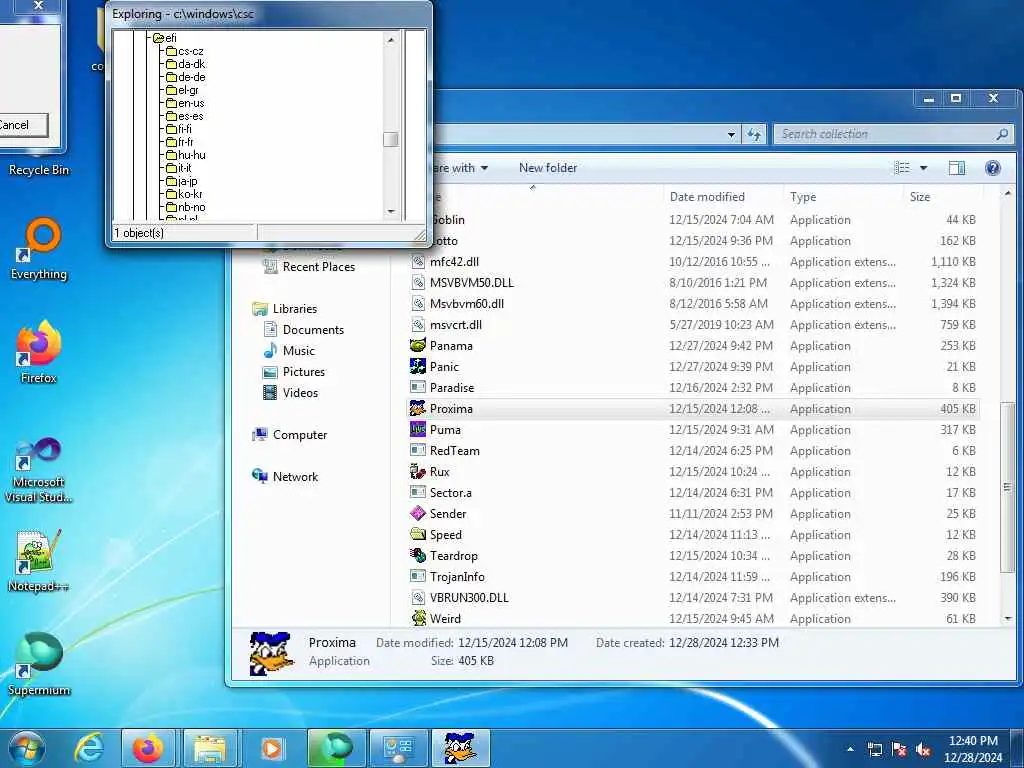Open the Microsoft Visual Studio desktop shortcut
This screenshot has height=768, width=1024.
(x=39, y=470)
